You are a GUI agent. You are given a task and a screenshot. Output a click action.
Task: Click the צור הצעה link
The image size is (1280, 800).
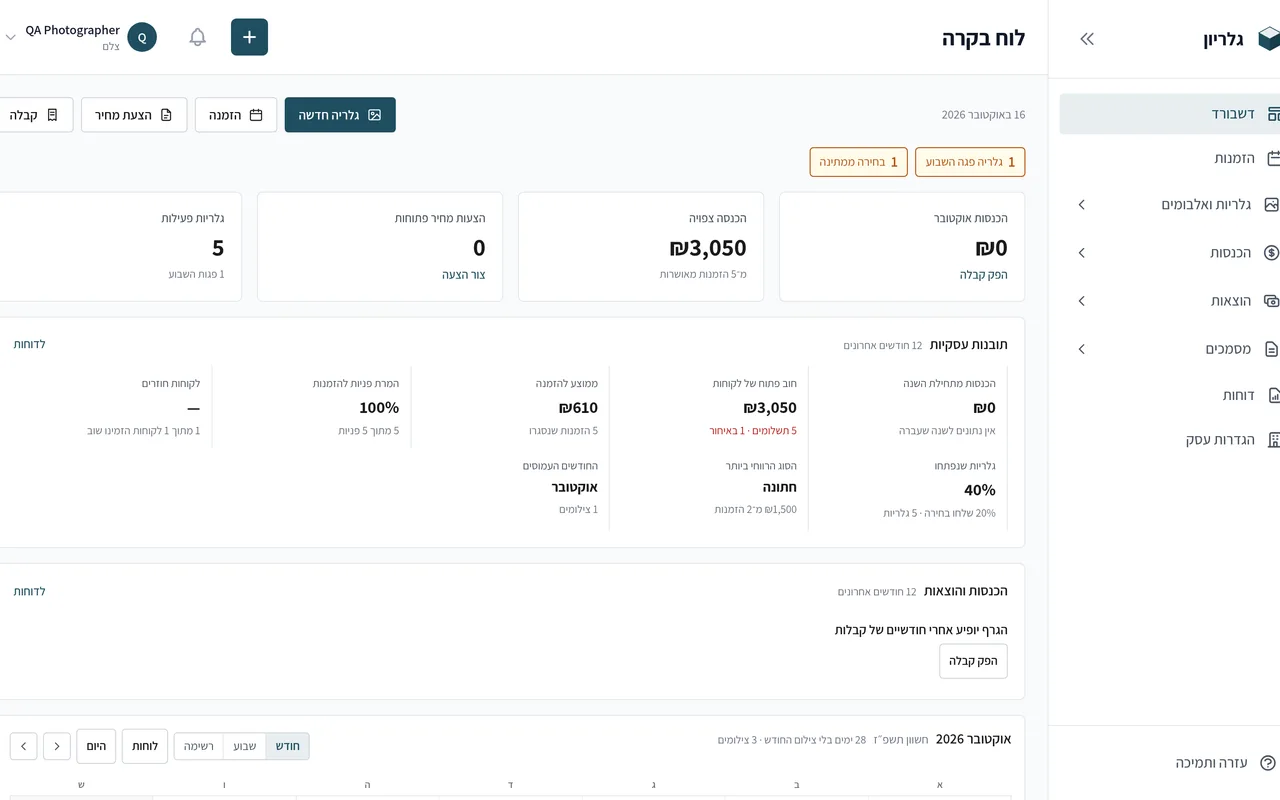pyautogui.click(x=464, y=274)
